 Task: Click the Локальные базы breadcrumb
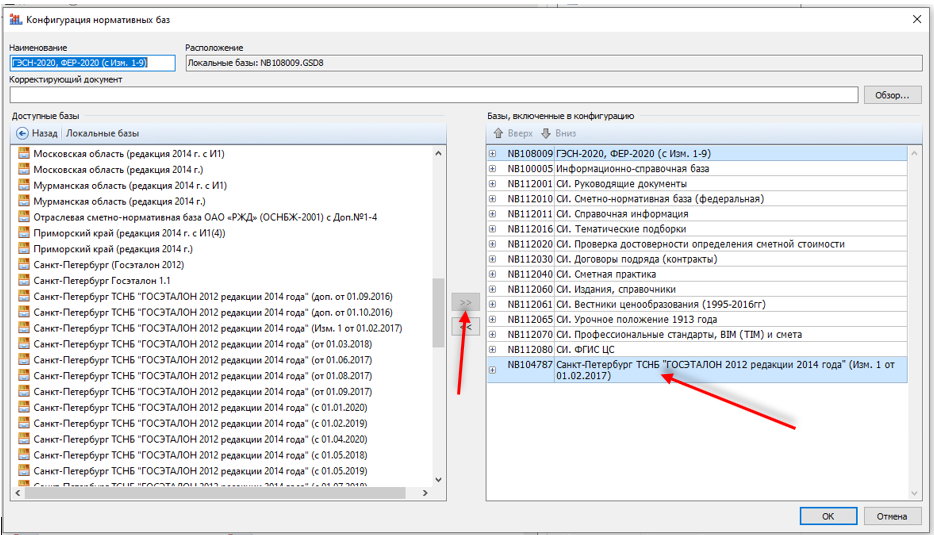pyautogui.click(x=102, y=133)
